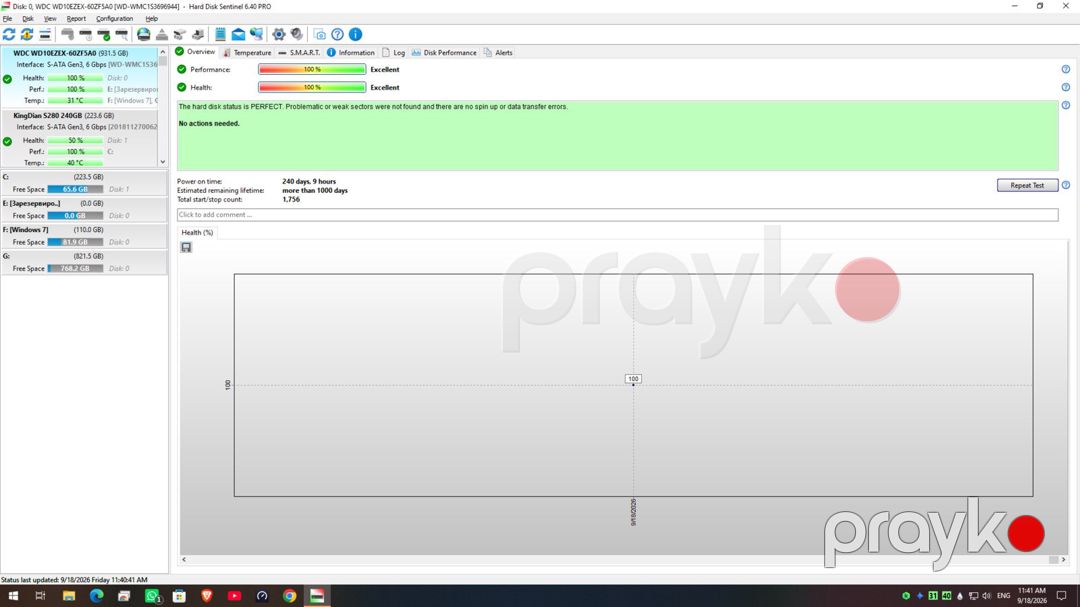The height and width of the screenshot is (607, 1080).
Task: Click the networked monitors toolbar icon
Action: click(x=256, y=34)
